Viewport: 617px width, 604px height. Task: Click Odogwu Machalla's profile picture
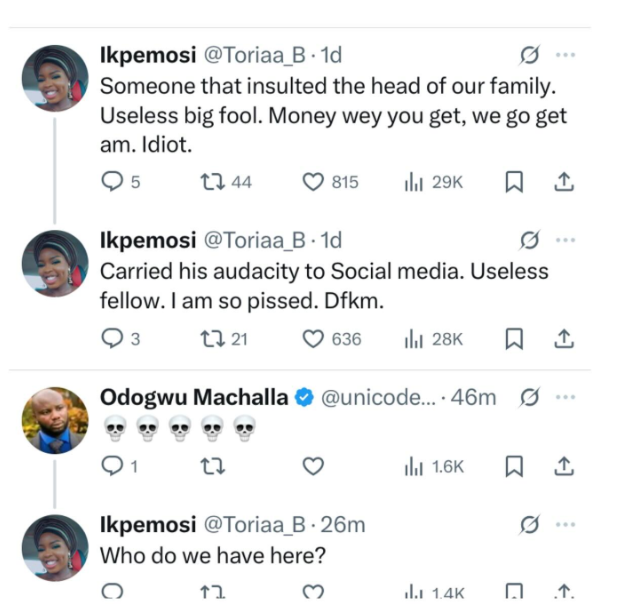[54, 421]
